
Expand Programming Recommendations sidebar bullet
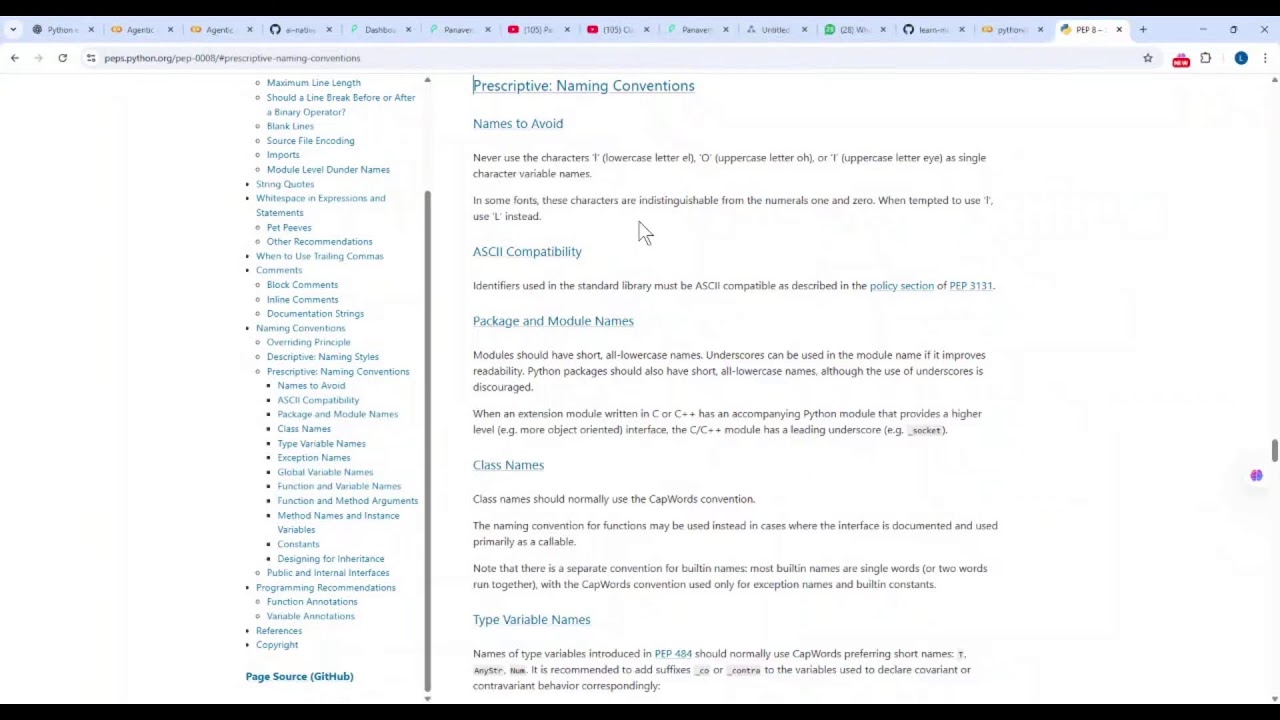click(x=248, y=587)
